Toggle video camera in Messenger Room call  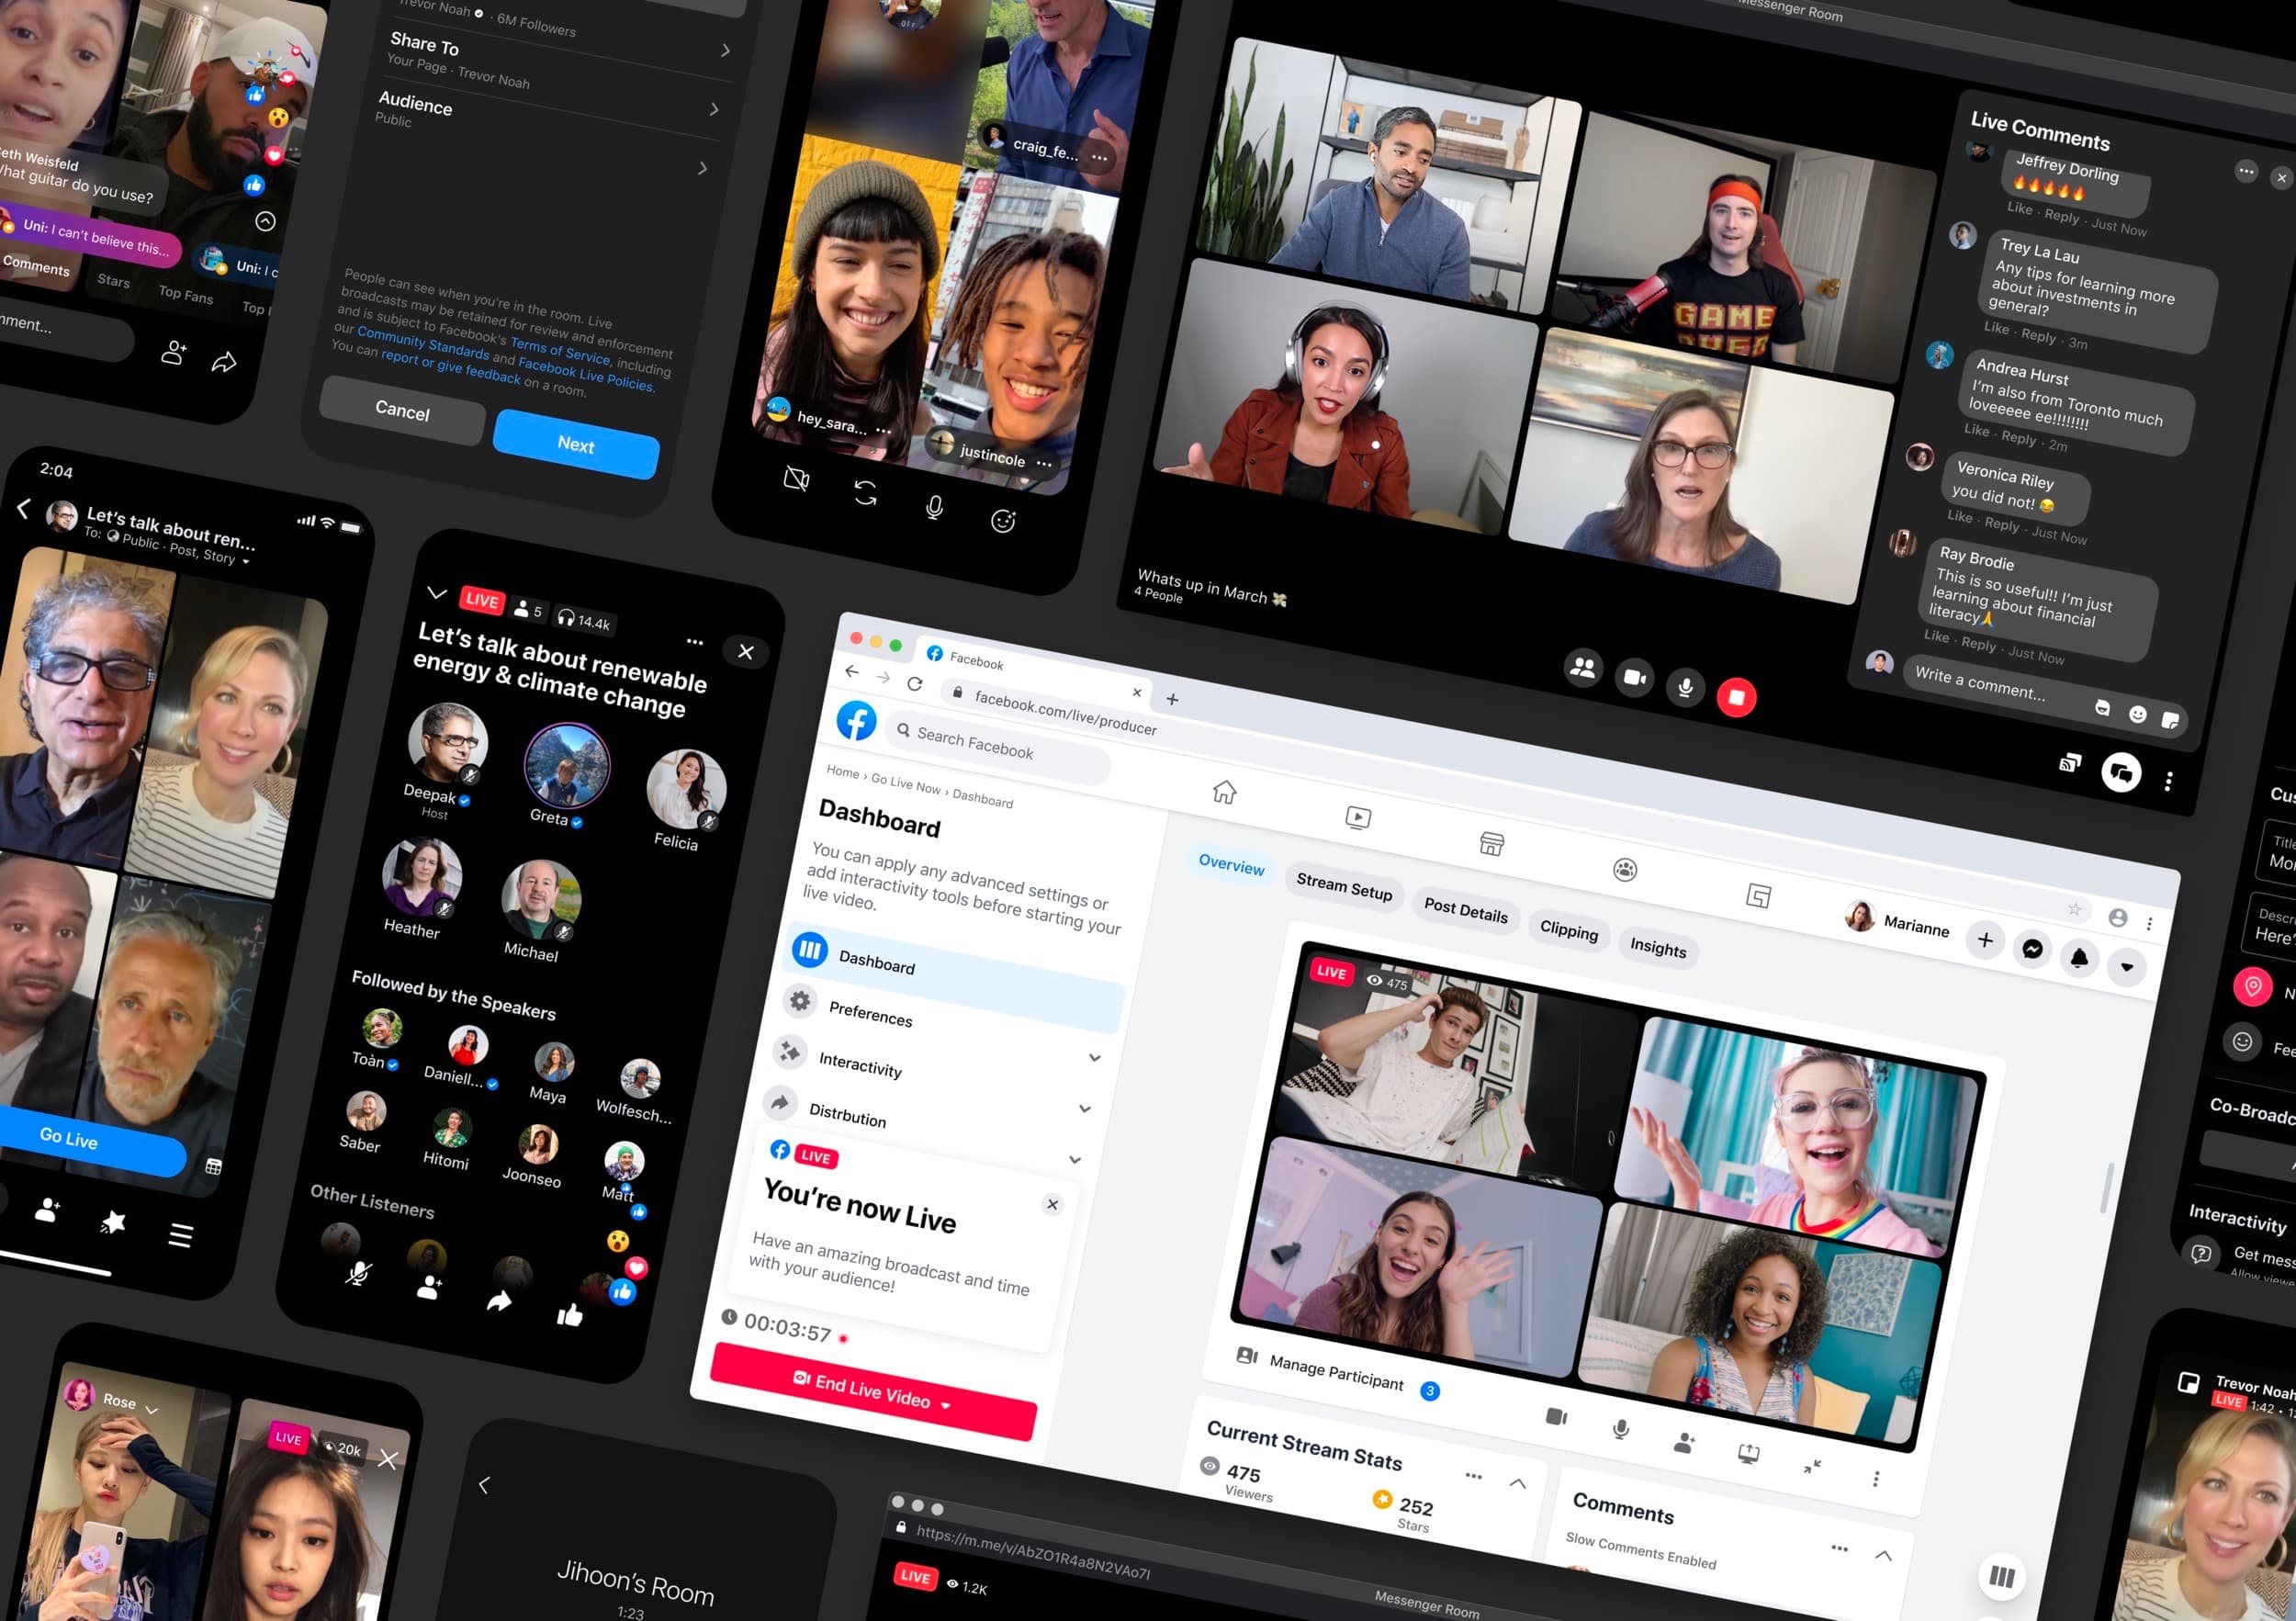point(1634,677)
